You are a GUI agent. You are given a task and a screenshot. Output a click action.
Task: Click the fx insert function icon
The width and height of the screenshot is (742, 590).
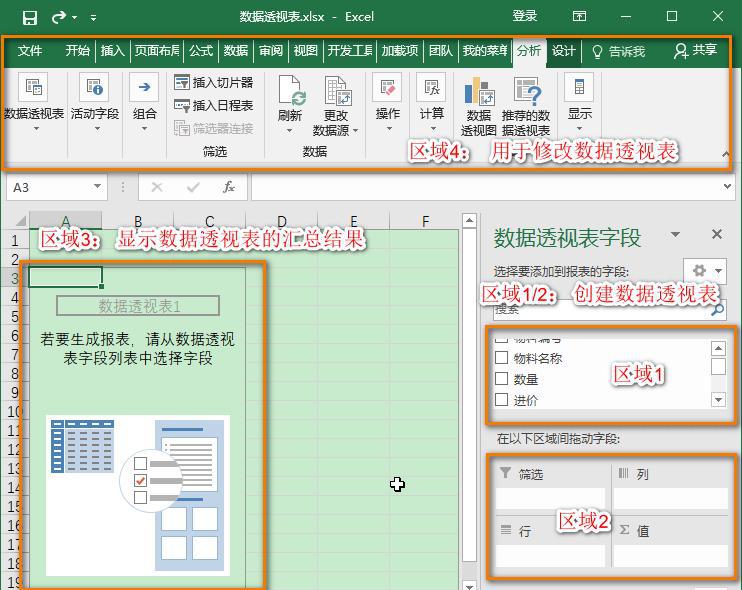click(229, 187)
